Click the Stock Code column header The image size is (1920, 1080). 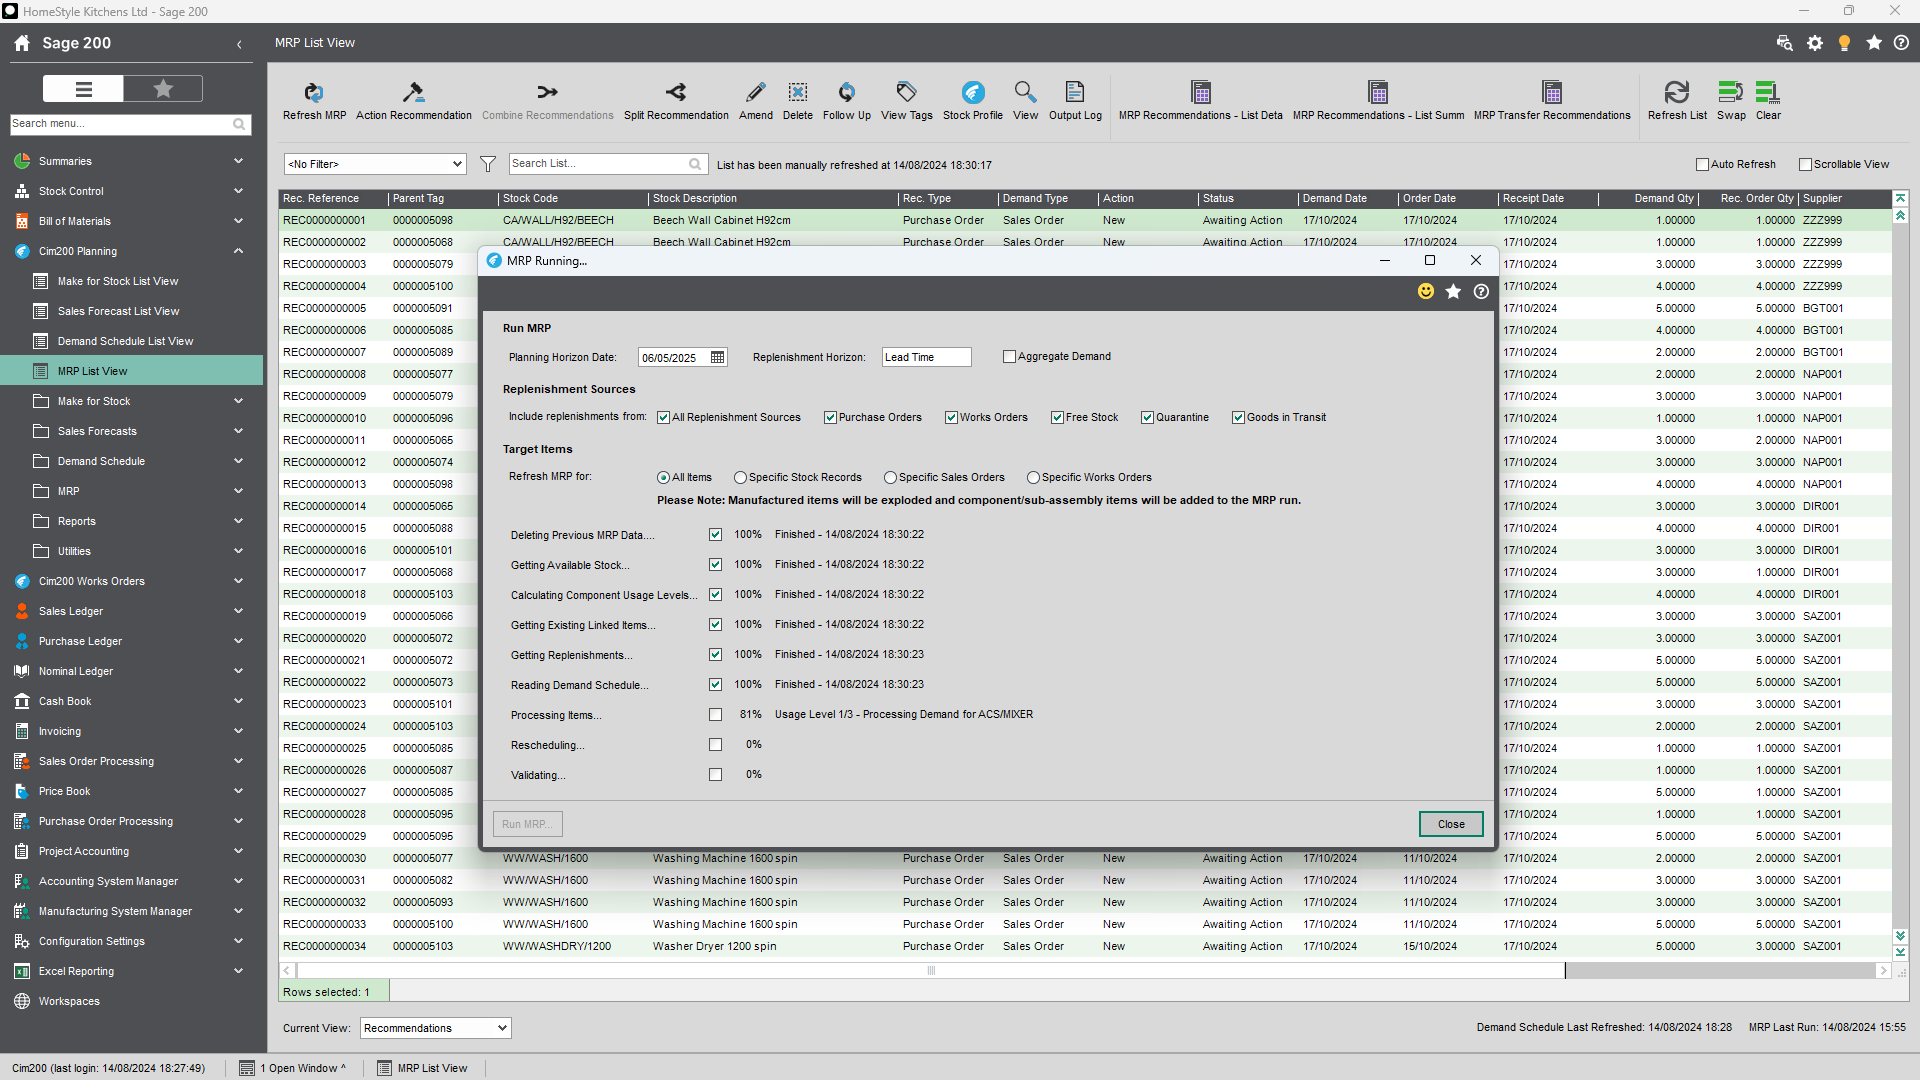(x=573, y=198)
